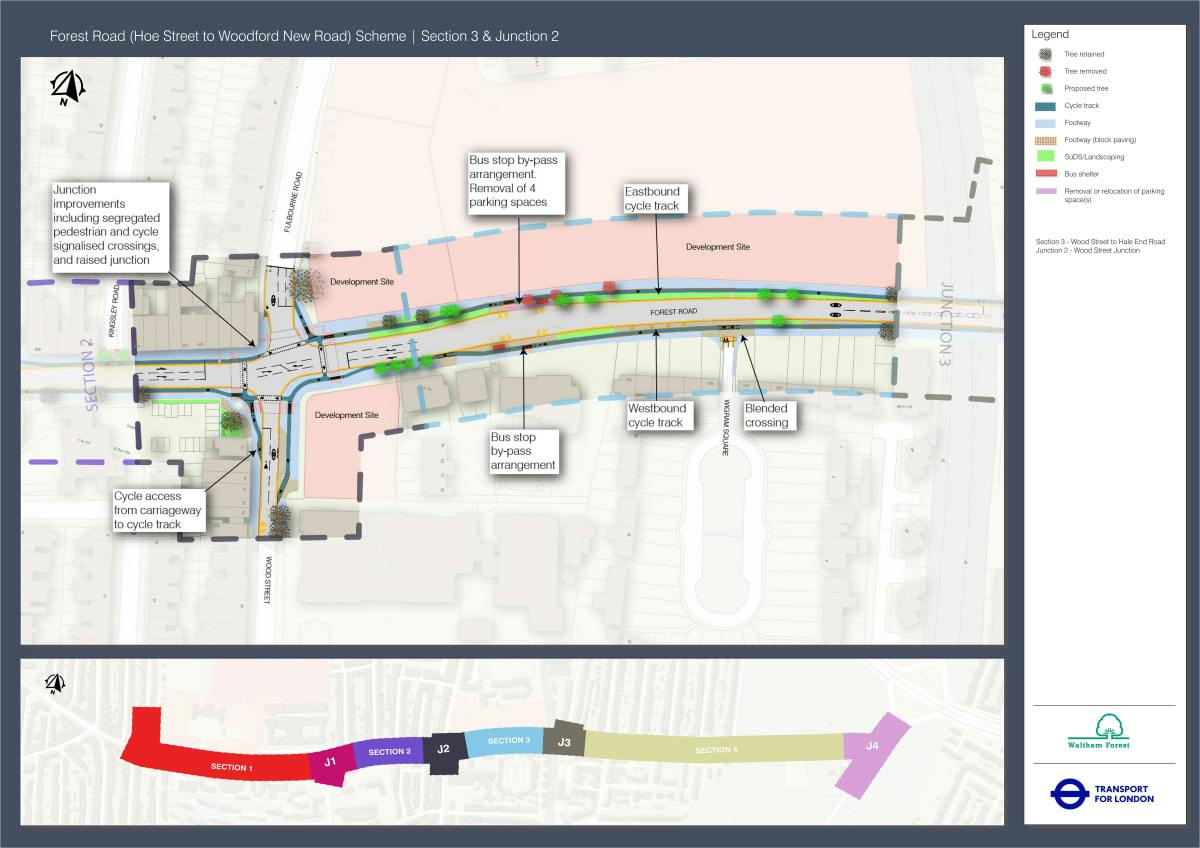
Task: Click the 'Legend' heading
Action: [x=1050, y=34]
